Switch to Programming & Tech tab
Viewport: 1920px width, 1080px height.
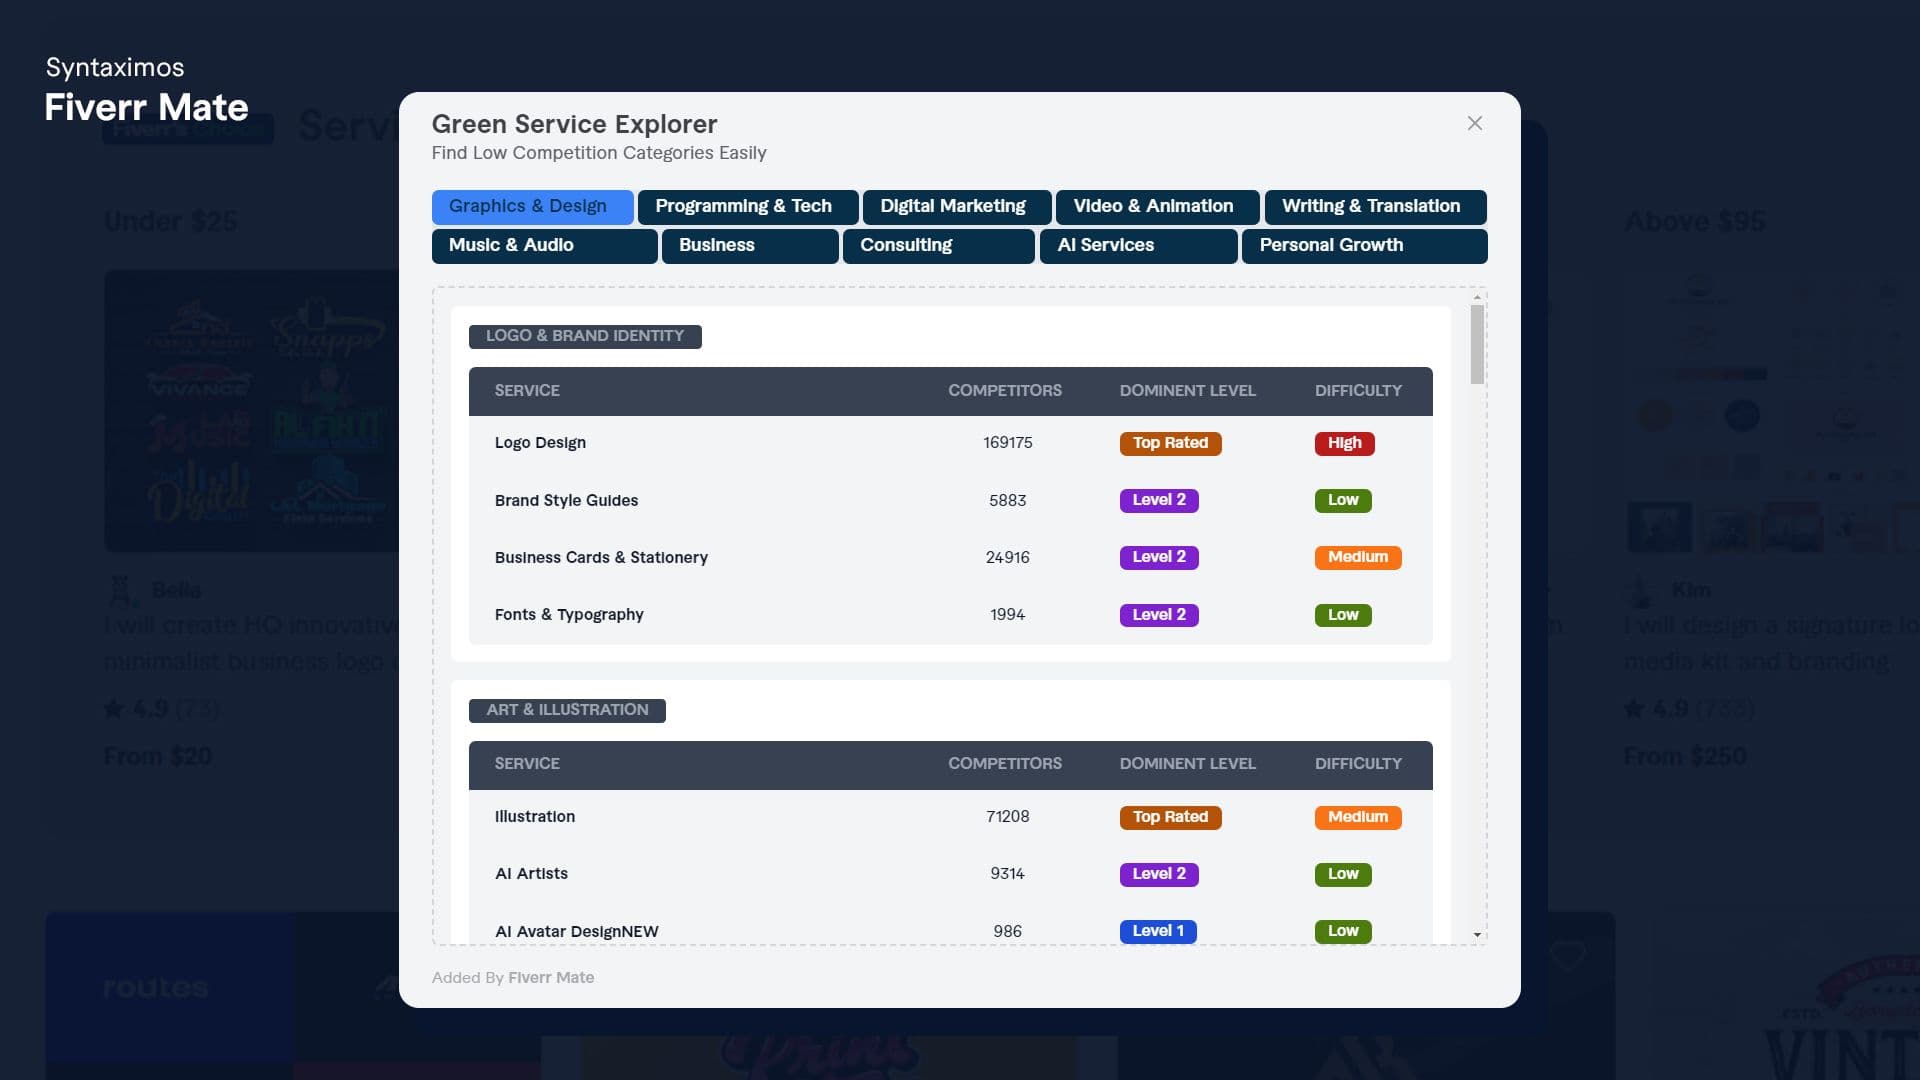click(x=748, y=206)
